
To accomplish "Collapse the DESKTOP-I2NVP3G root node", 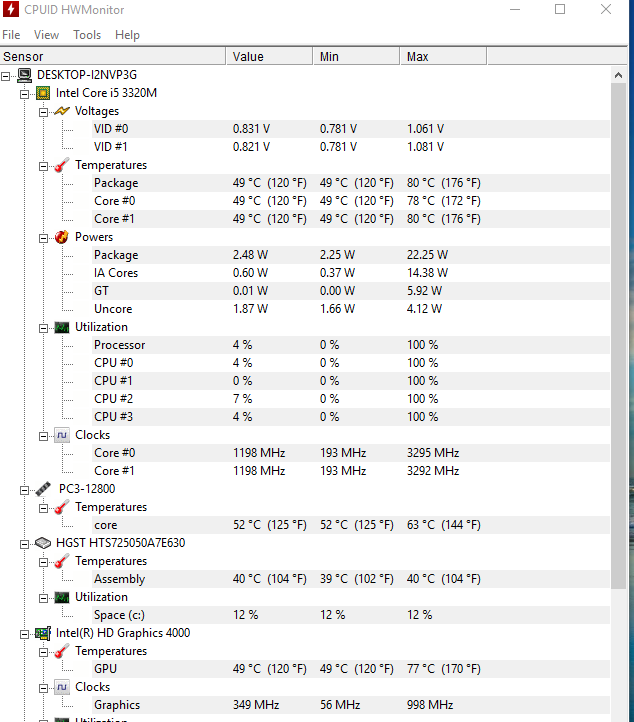I will pyautogui.click(x=6, y=76).
